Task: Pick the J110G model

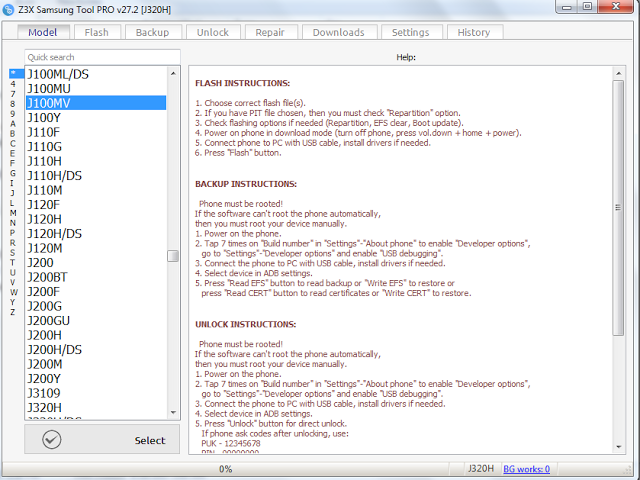Action: (96, 147)
